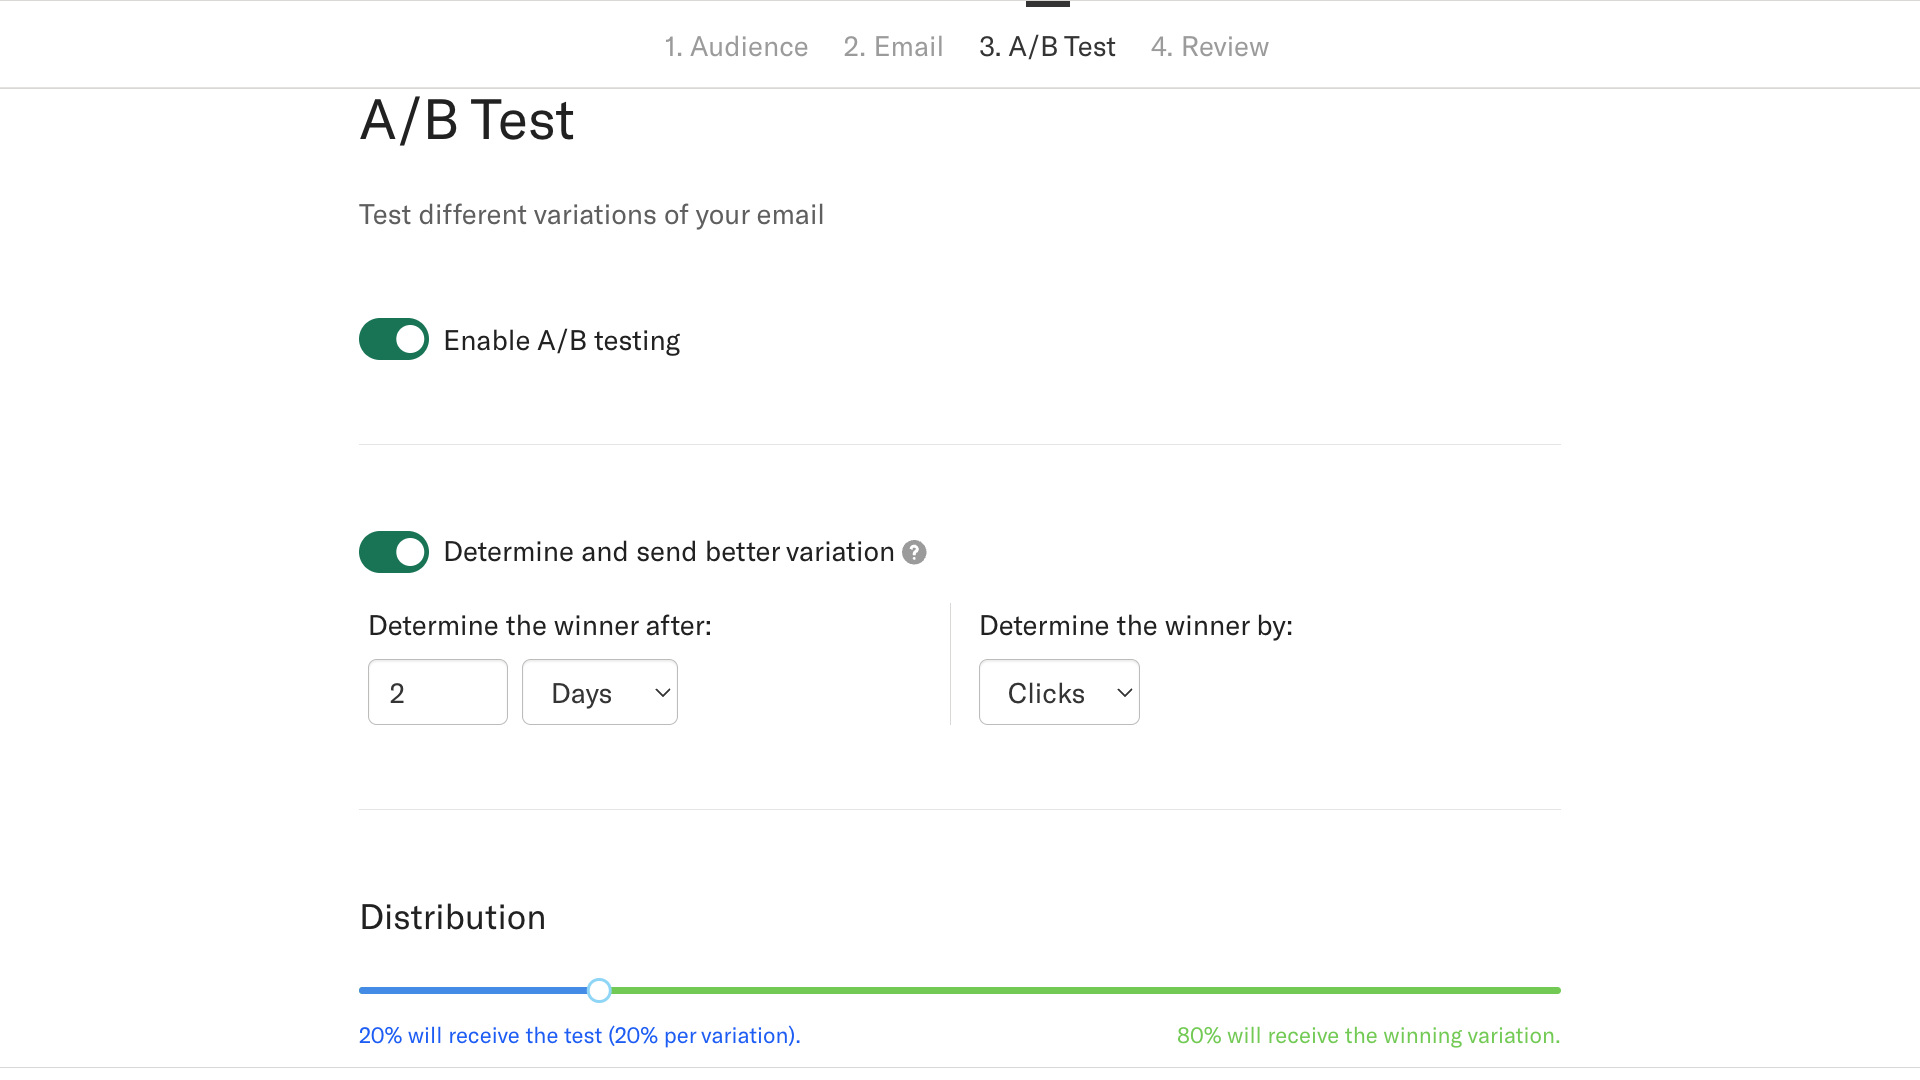The height and width of the screenshot is (1080, 1920).
Task: Navigate to the Review step
Action: 1209,46
